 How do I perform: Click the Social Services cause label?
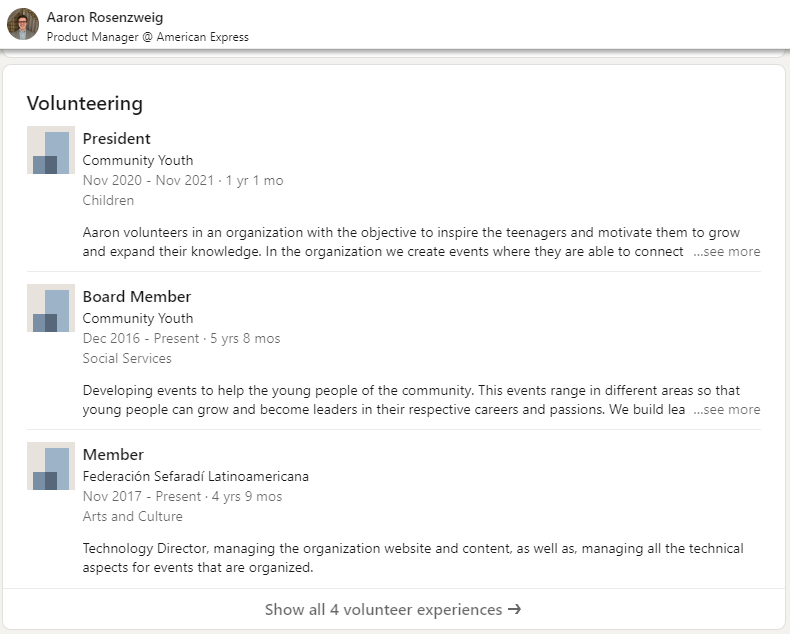pyautogui.click(x=127, y=358)
